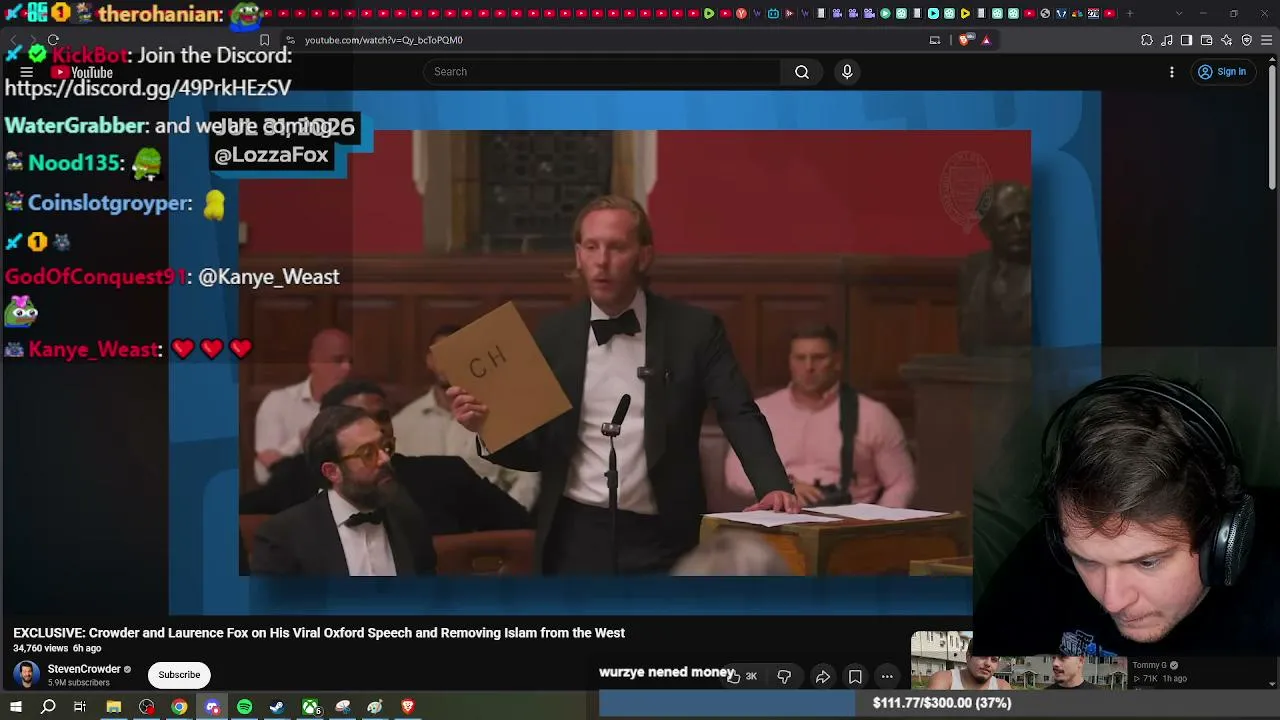Share the video using the arrow icon

822,677
